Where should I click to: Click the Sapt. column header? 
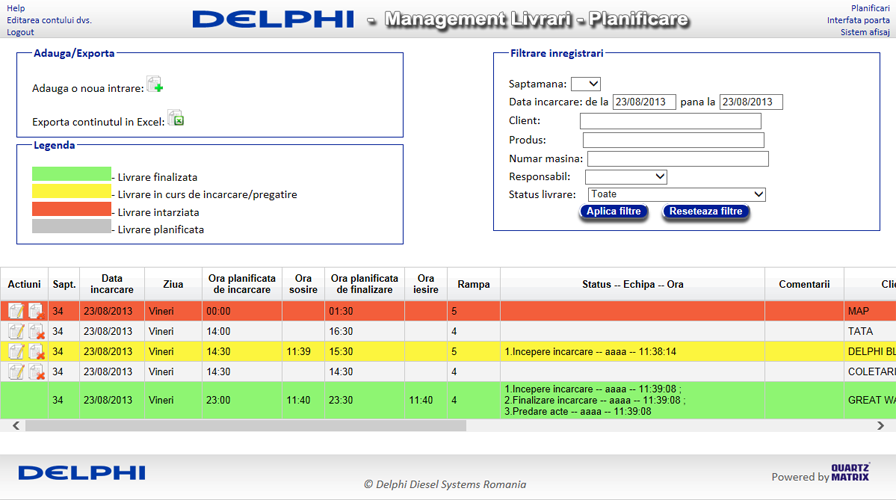coord(64,284)
